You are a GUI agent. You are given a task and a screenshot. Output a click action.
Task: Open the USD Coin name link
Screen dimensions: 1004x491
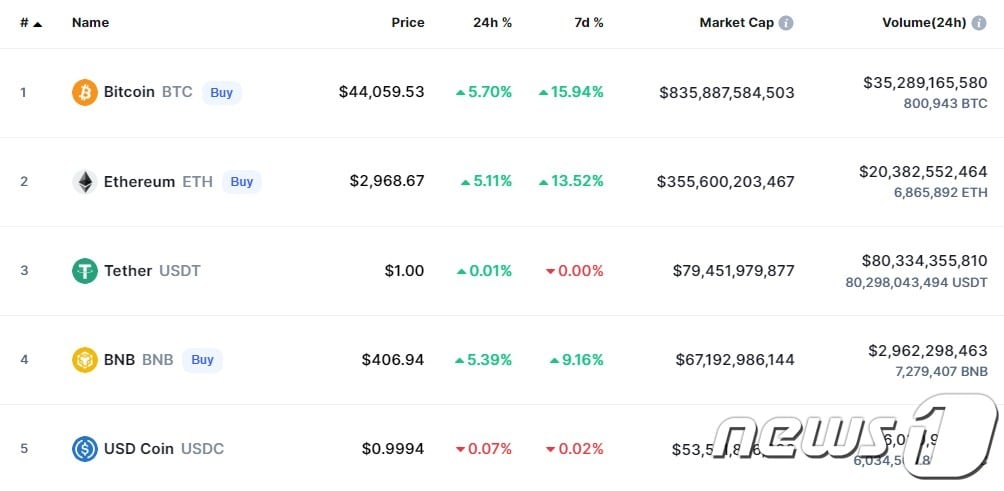pyautogui.click(x=139, y=449)
